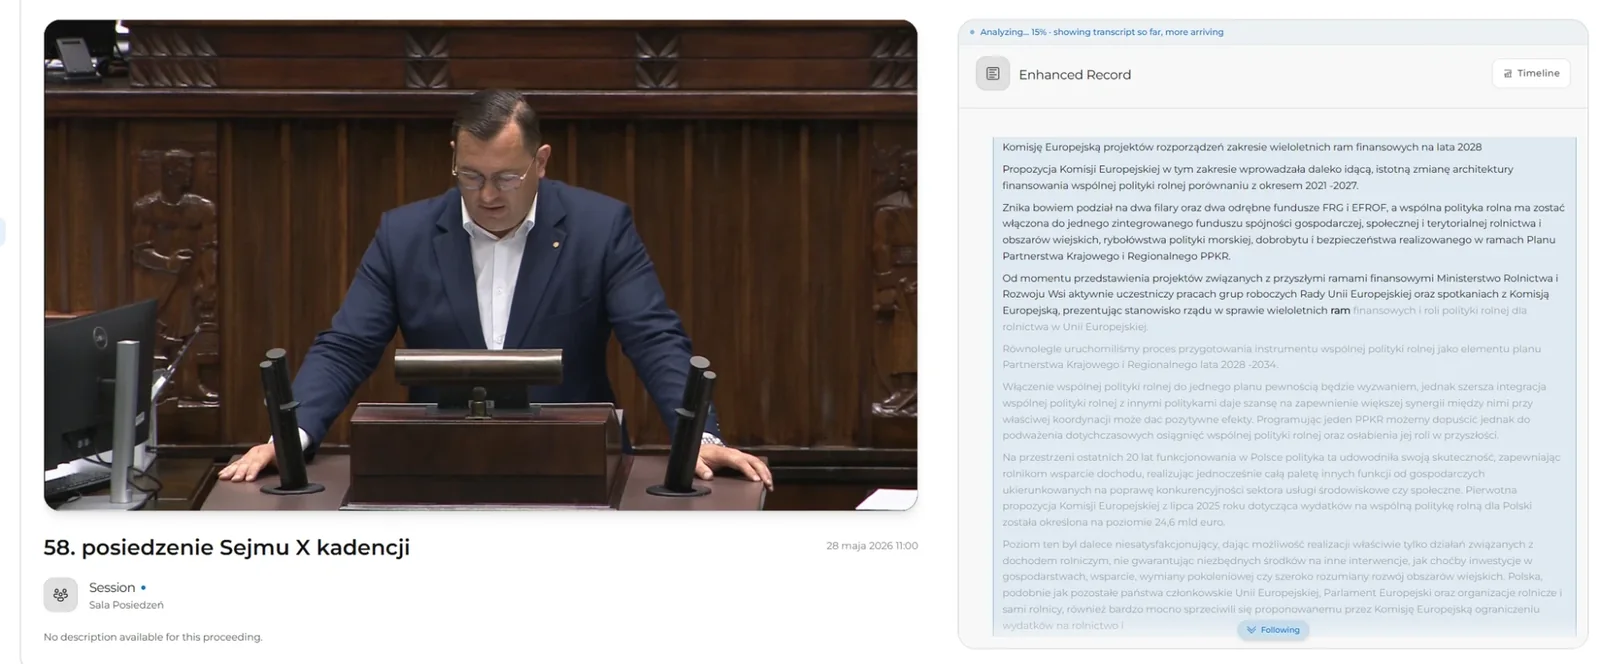
Task: Click the 'Sala Posiedzeń' location text
Action: tap(126, 605)
